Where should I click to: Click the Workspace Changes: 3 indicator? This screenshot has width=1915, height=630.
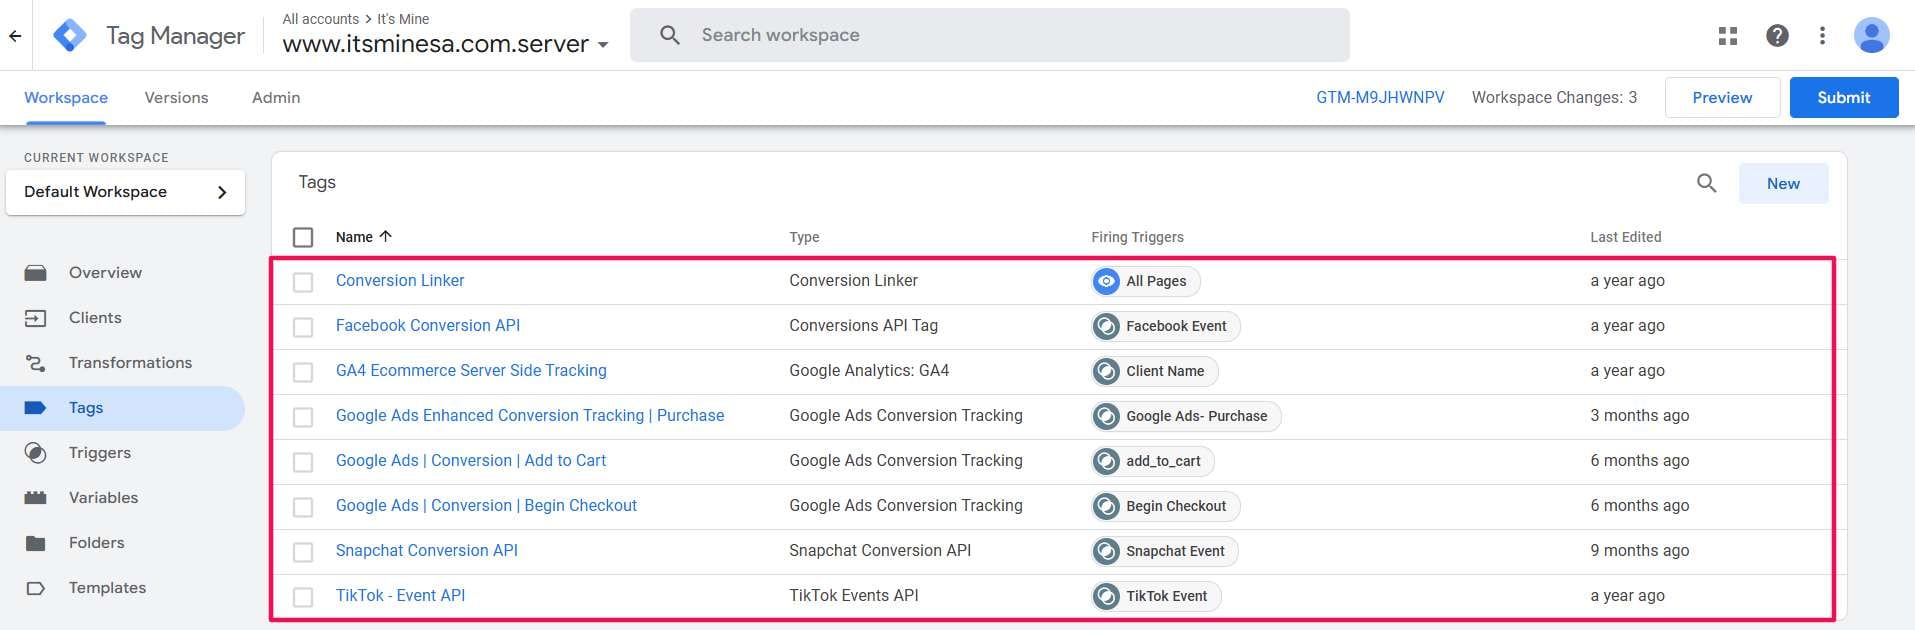pos(1554,98)
